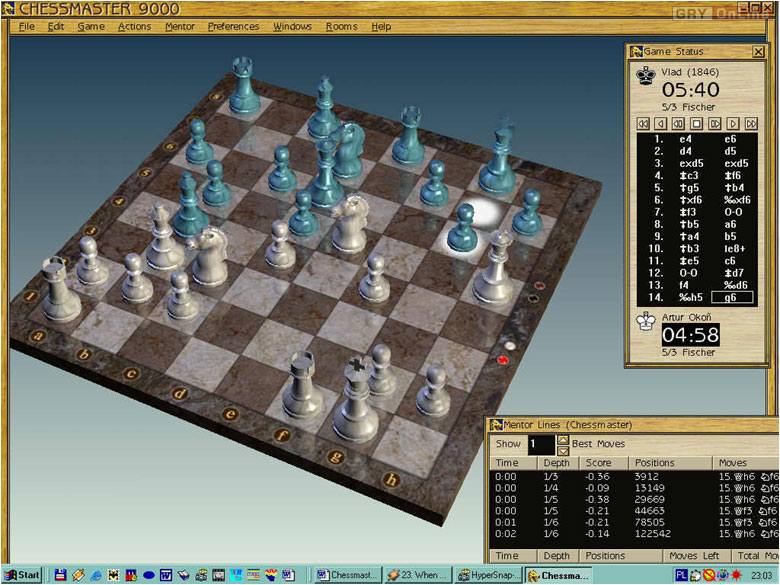Viewport: 780px width, 585px height.
Task: Step forward one move in Game Status
Action: click(x=733, y=123)
